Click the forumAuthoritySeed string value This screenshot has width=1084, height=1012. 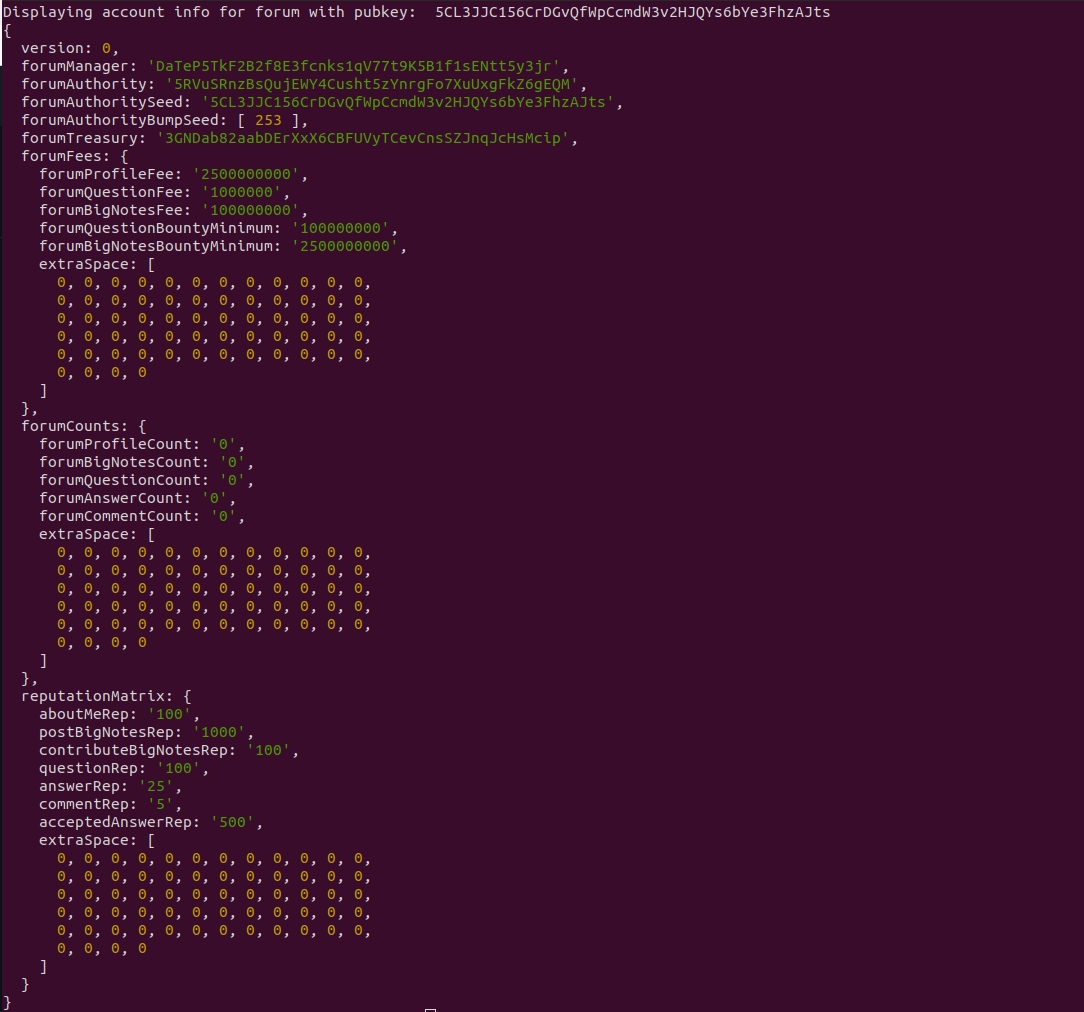tap(412, 102)
